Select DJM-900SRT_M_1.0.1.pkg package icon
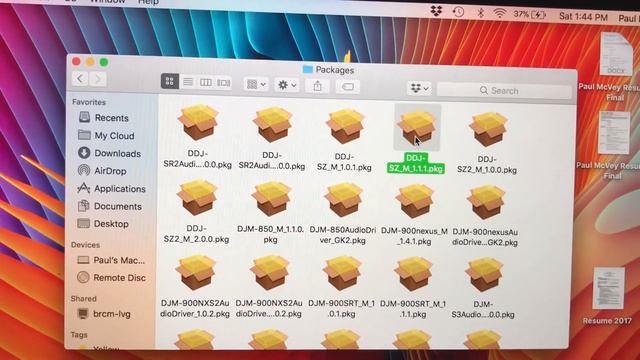640x360 pixels. [342, 274]
